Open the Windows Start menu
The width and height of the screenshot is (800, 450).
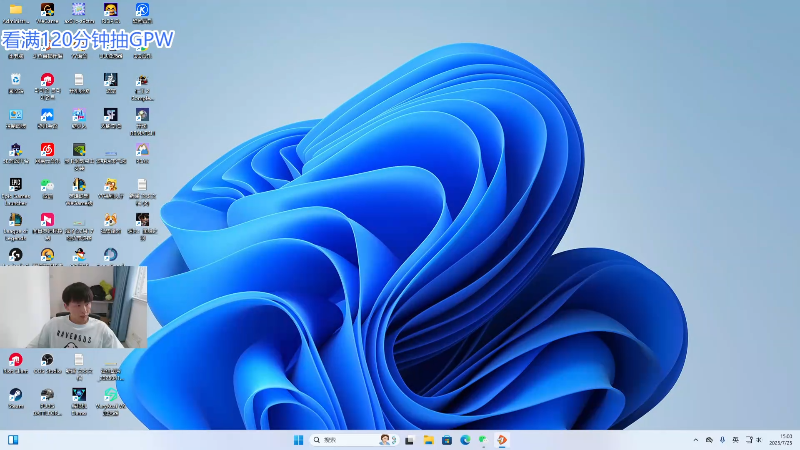point(298,440)
